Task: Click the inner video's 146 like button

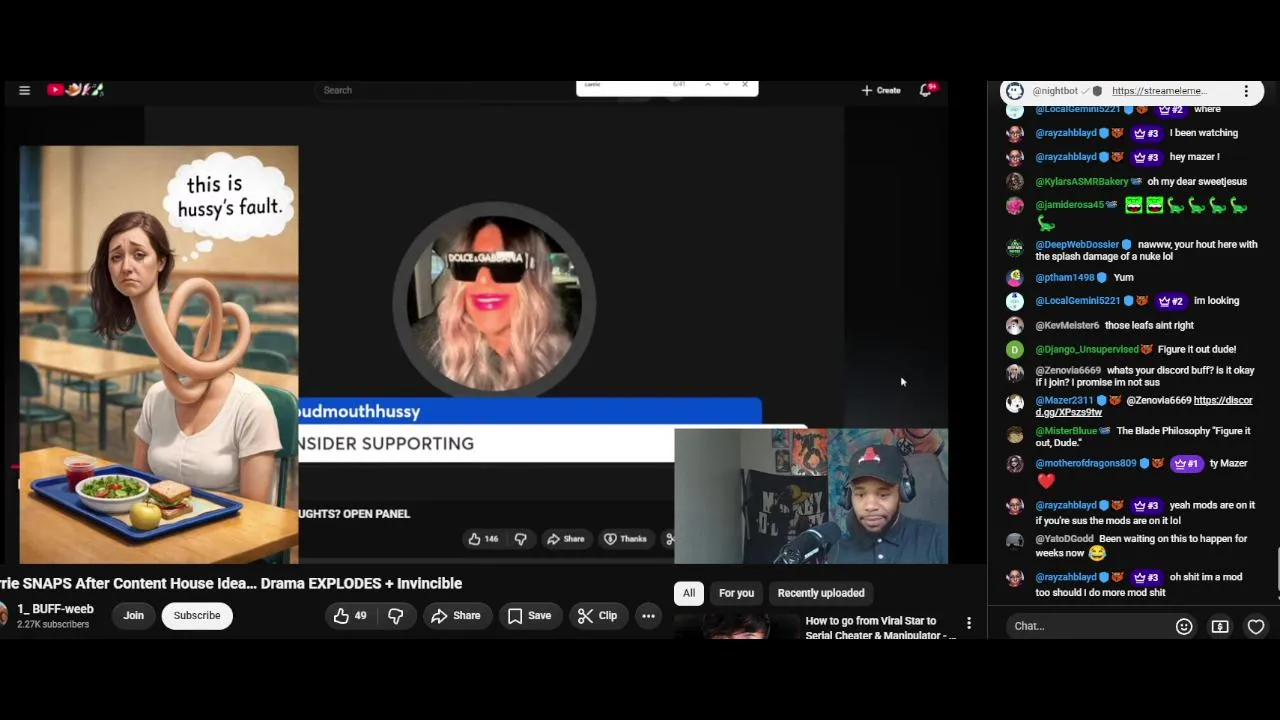Action: [x=483, y=539]
